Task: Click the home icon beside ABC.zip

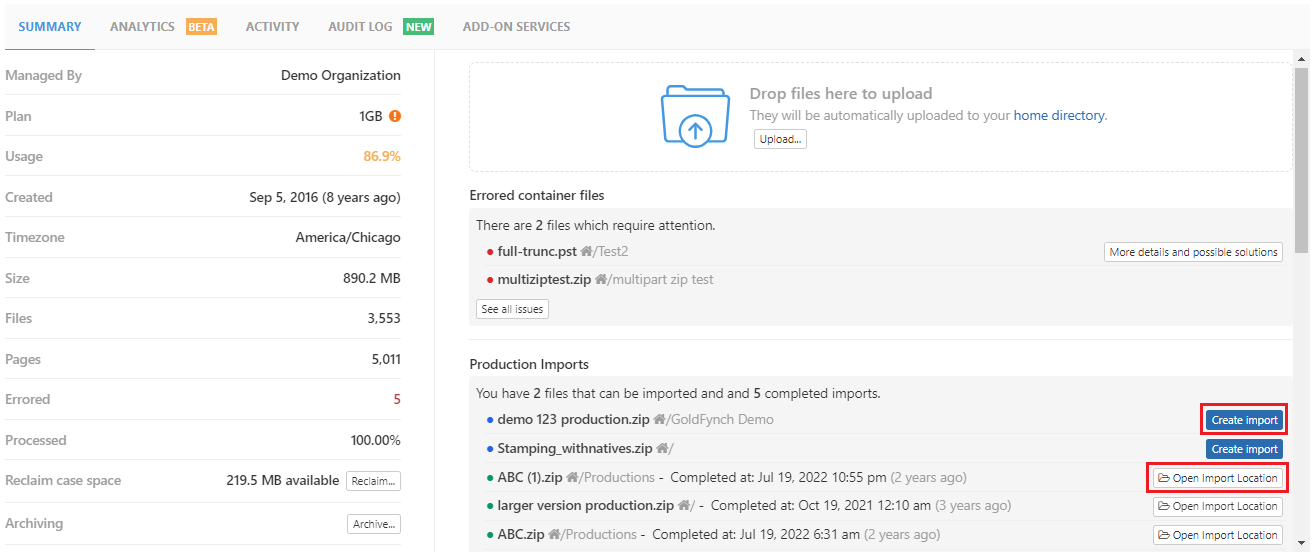Action: [x=554, y=535]
